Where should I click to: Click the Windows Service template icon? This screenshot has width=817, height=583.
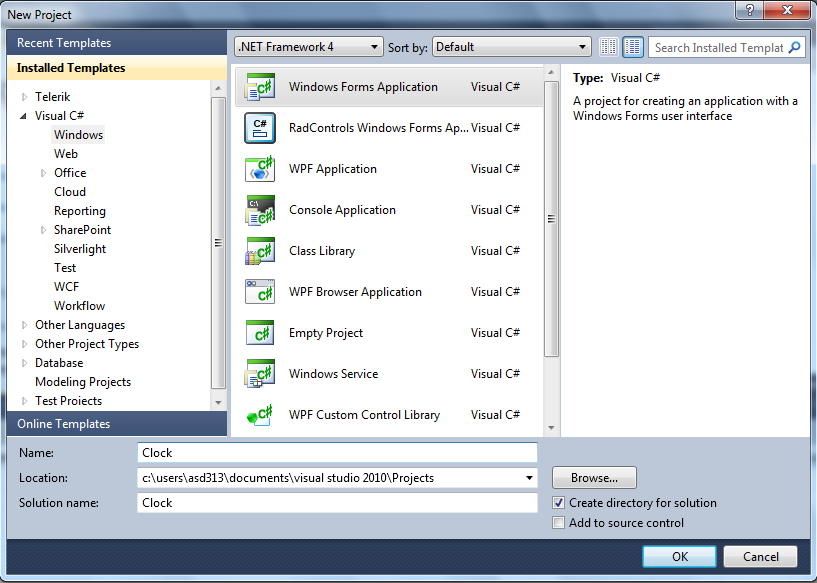[x=259, y=374]
